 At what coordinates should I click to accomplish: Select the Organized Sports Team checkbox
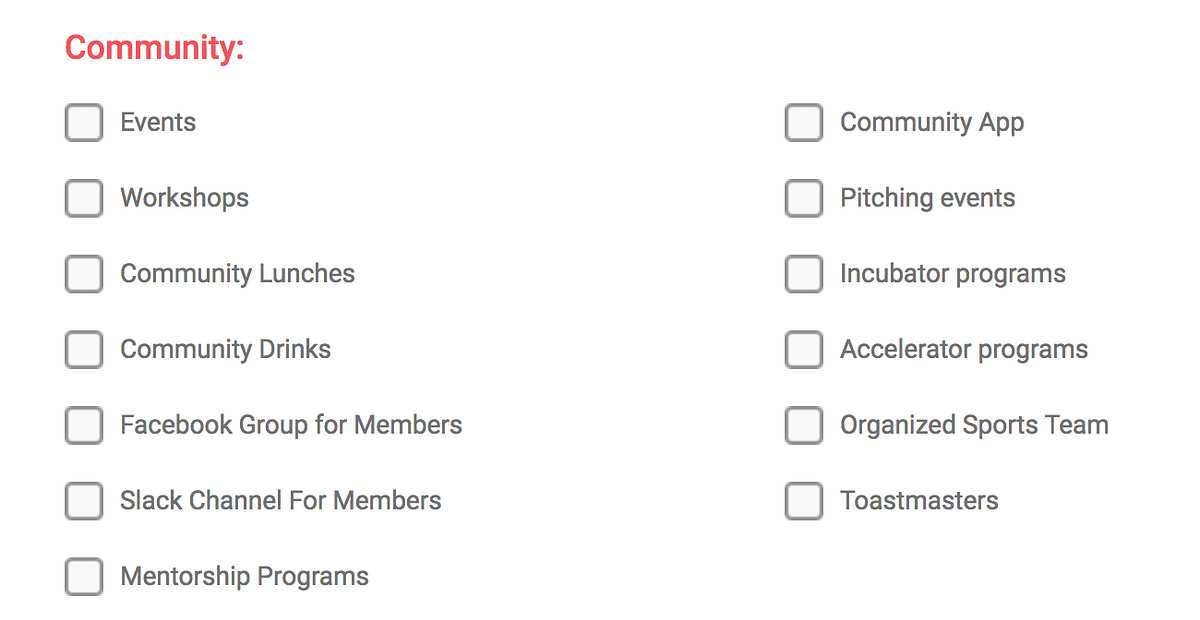[804, 425]
